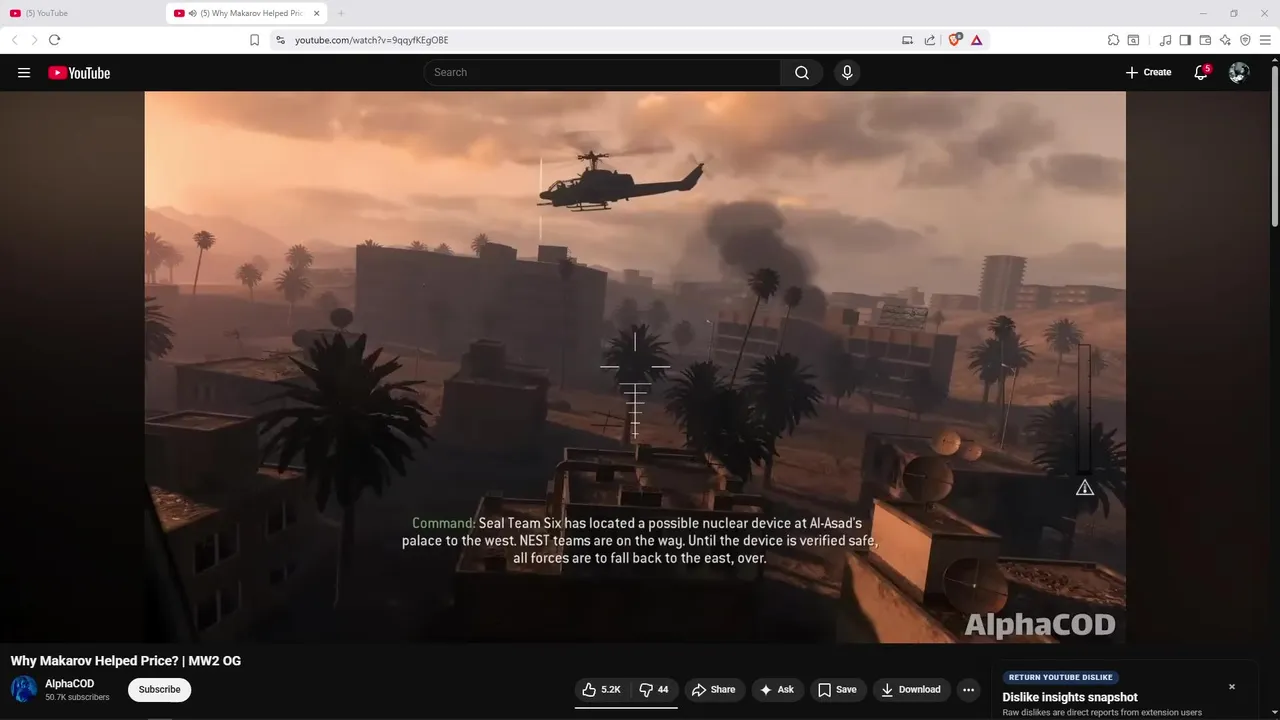Start voice search with the microphone icon
1280x720 pixels.
[847, 72]
